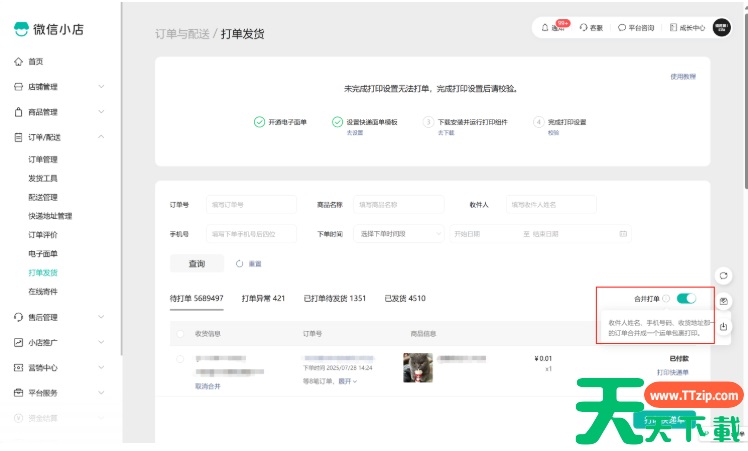Open 平台咨询 chat bubble
The width and height of the screenshot is (748, 451).
coord(622,28)
